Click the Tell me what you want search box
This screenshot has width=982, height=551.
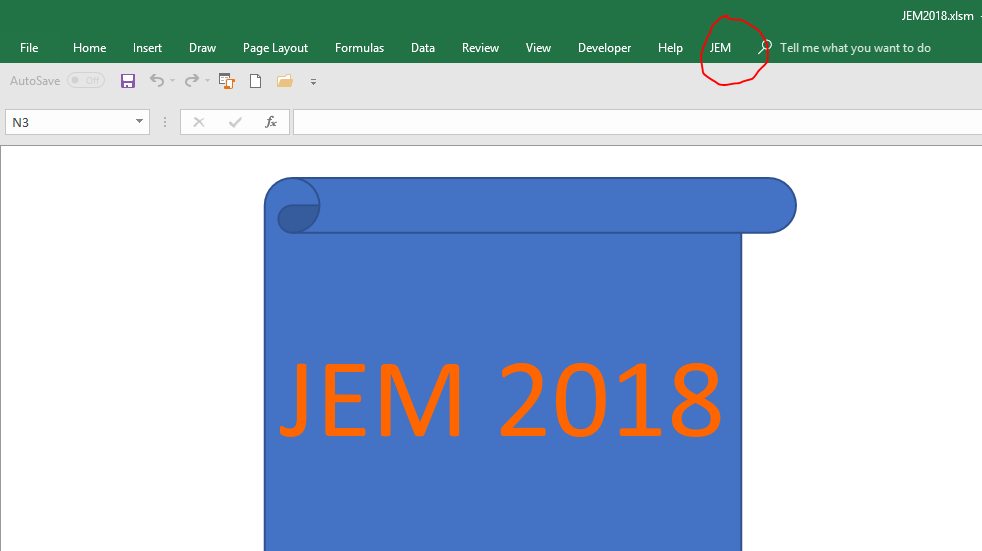pyautogui.click(x=855, y=48)
